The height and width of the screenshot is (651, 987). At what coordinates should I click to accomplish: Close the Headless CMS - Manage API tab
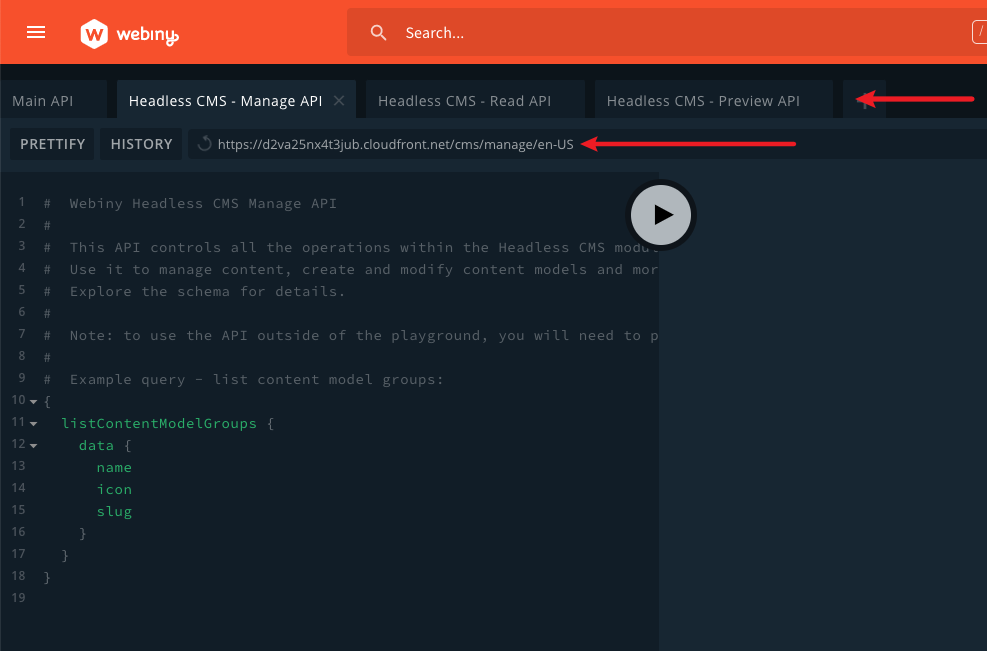coord(338,100)
